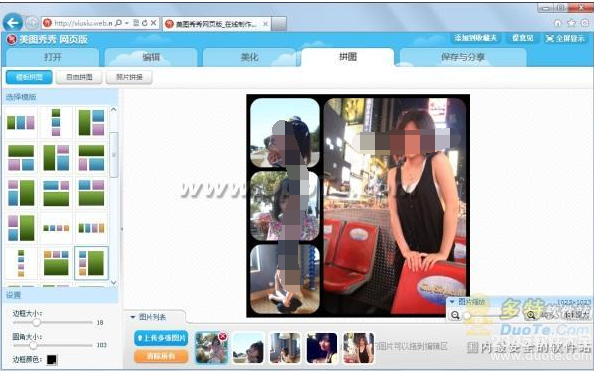594x371 pixels.
Task: Click the browser favorites star icon
Action: [x=571, y=23]
